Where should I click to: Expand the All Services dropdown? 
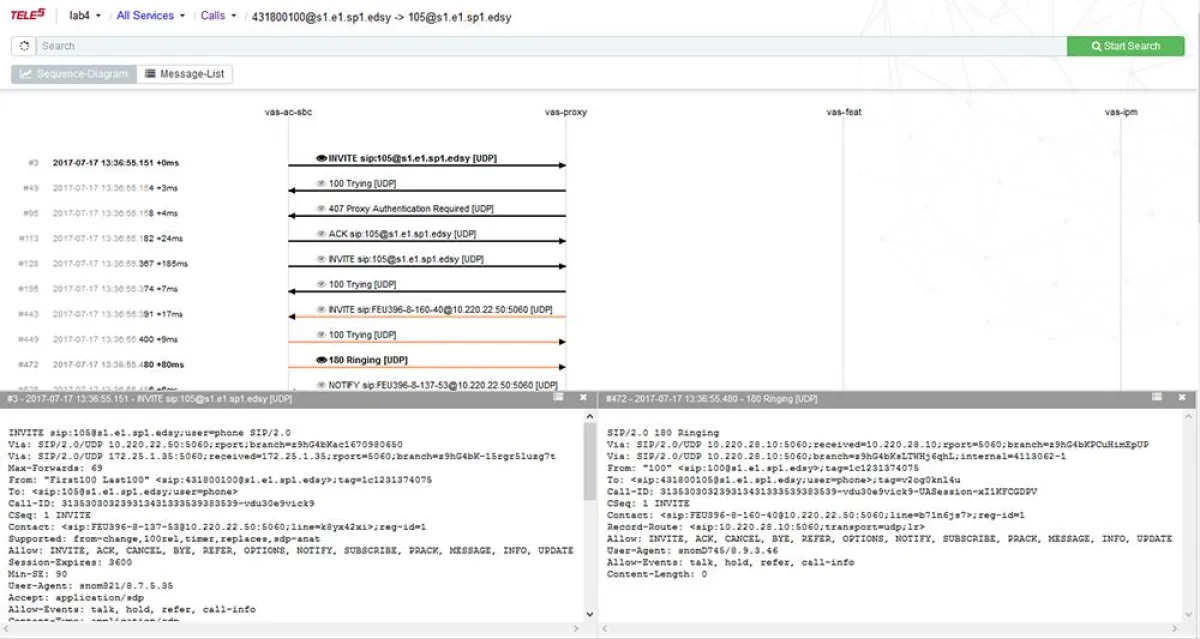pos(150,16)
